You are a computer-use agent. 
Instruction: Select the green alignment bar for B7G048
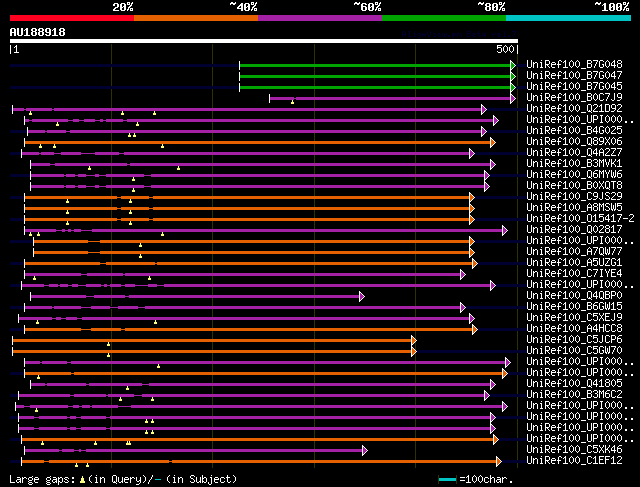(375, 65)
